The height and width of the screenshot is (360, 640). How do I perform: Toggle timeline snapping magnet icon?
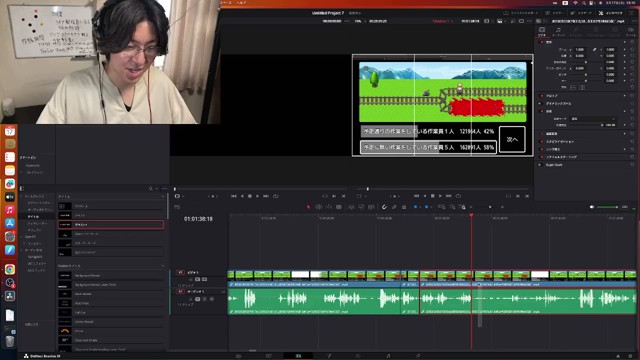[384, 207]
